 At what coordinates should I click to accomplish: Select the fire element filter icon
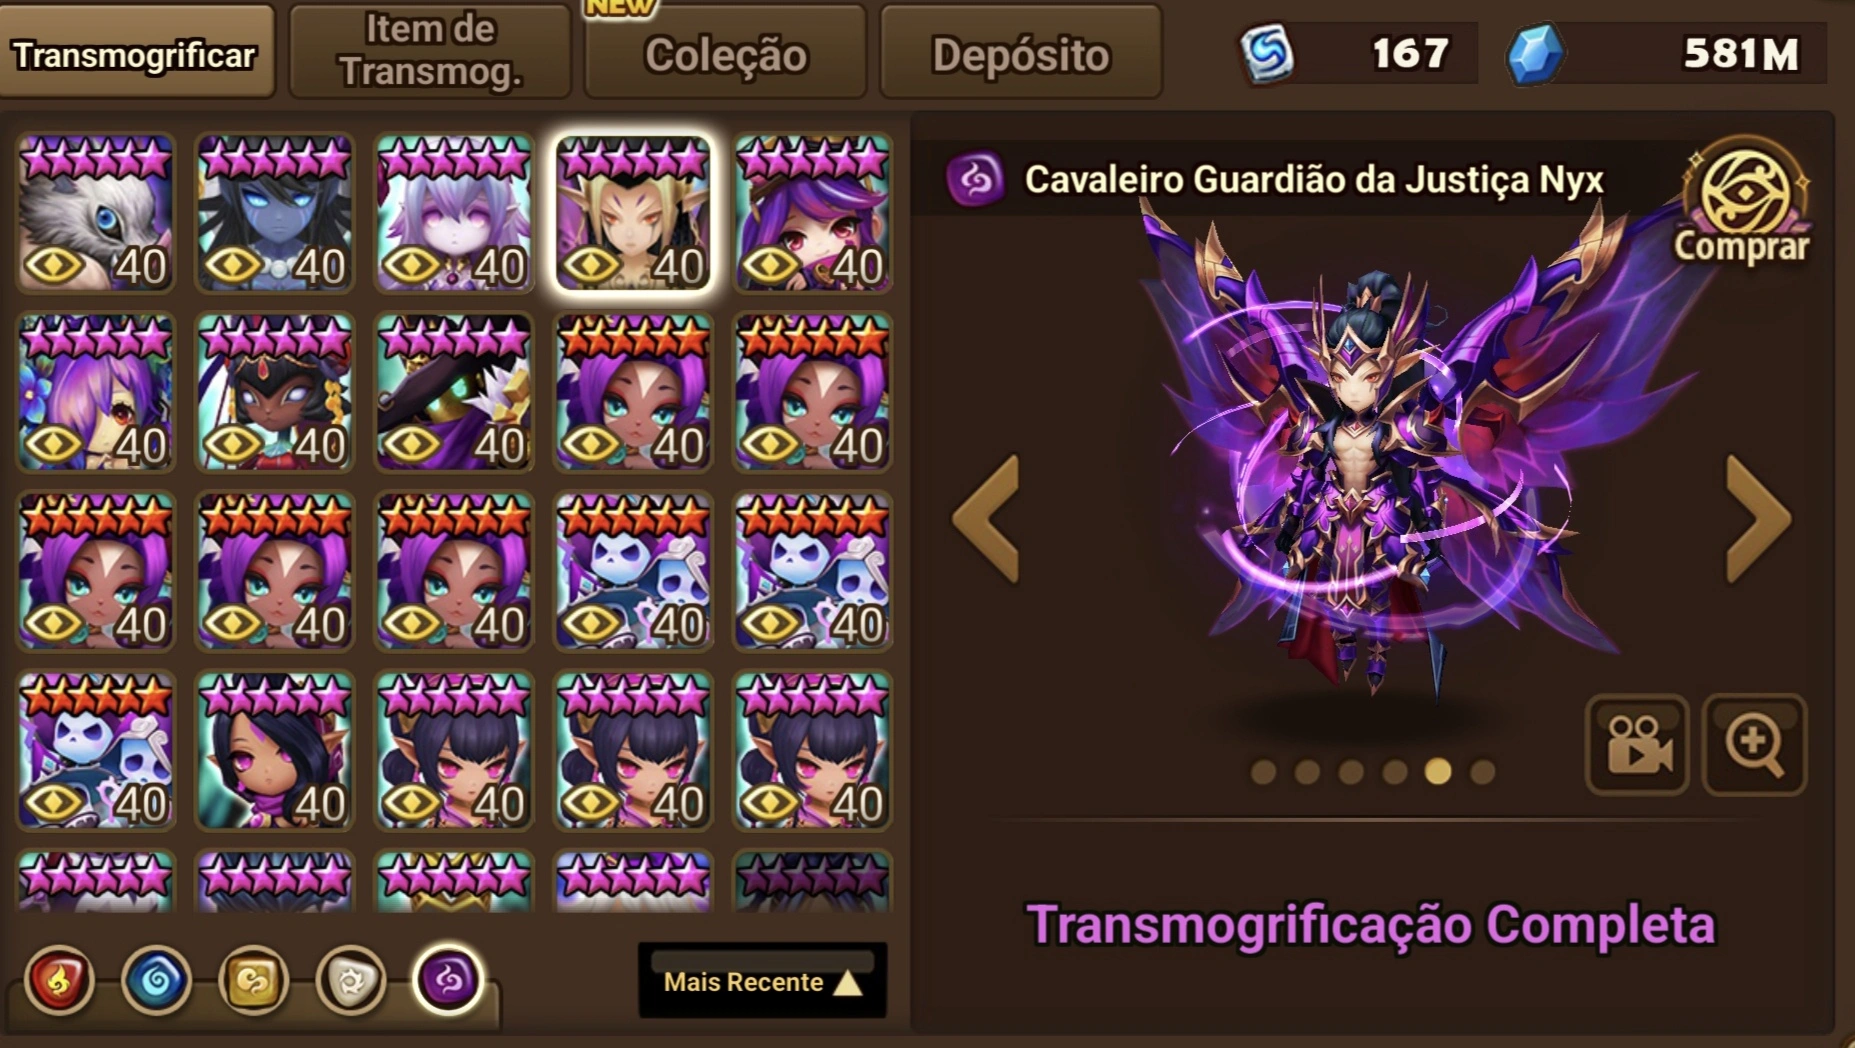tap(59, 981)
